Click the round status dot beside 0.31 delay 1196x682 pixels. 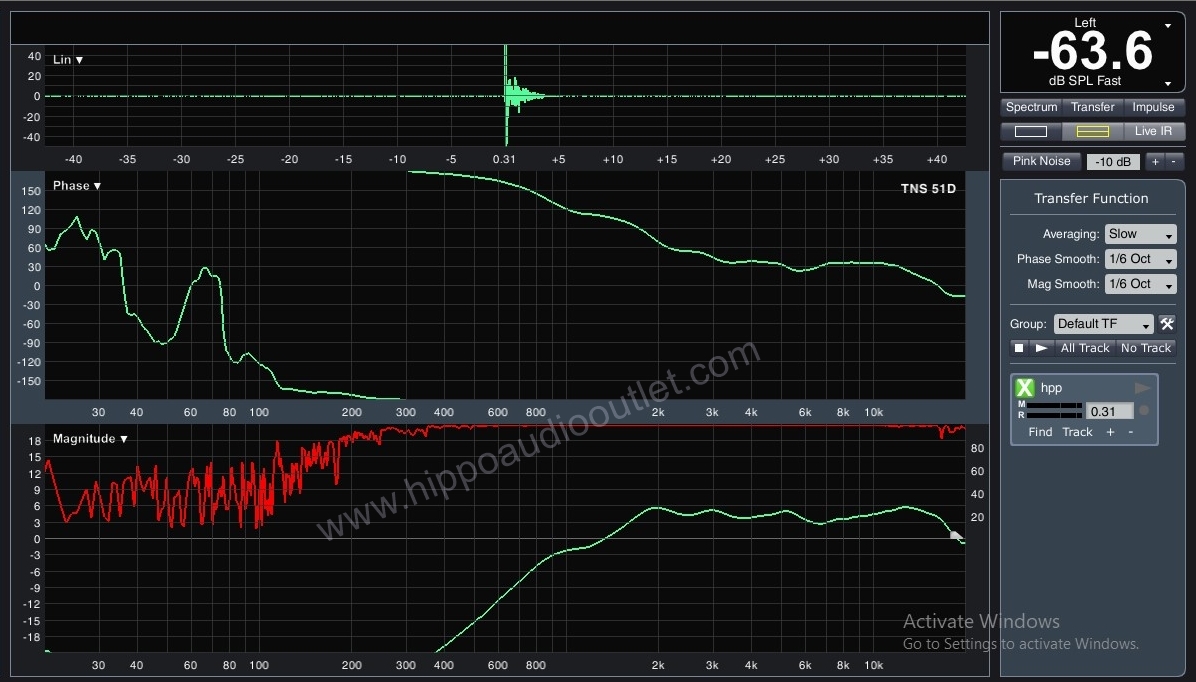tap(1144, 410)
